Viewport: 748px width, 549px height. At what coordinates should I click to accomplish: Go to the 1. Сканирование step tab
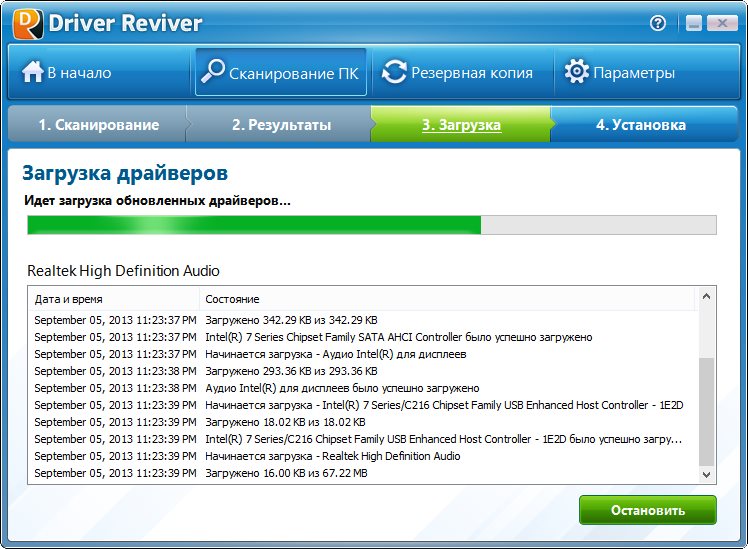coord(98,125)
